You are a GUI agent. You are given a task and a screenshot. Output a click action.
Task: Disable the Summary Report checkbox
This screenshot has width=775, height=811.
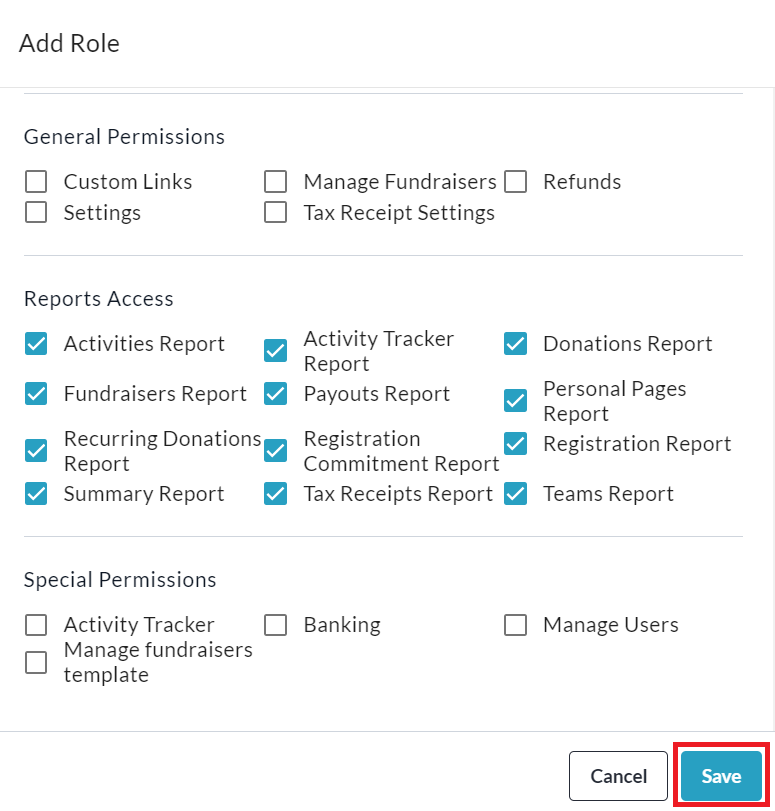click(36, 494)
